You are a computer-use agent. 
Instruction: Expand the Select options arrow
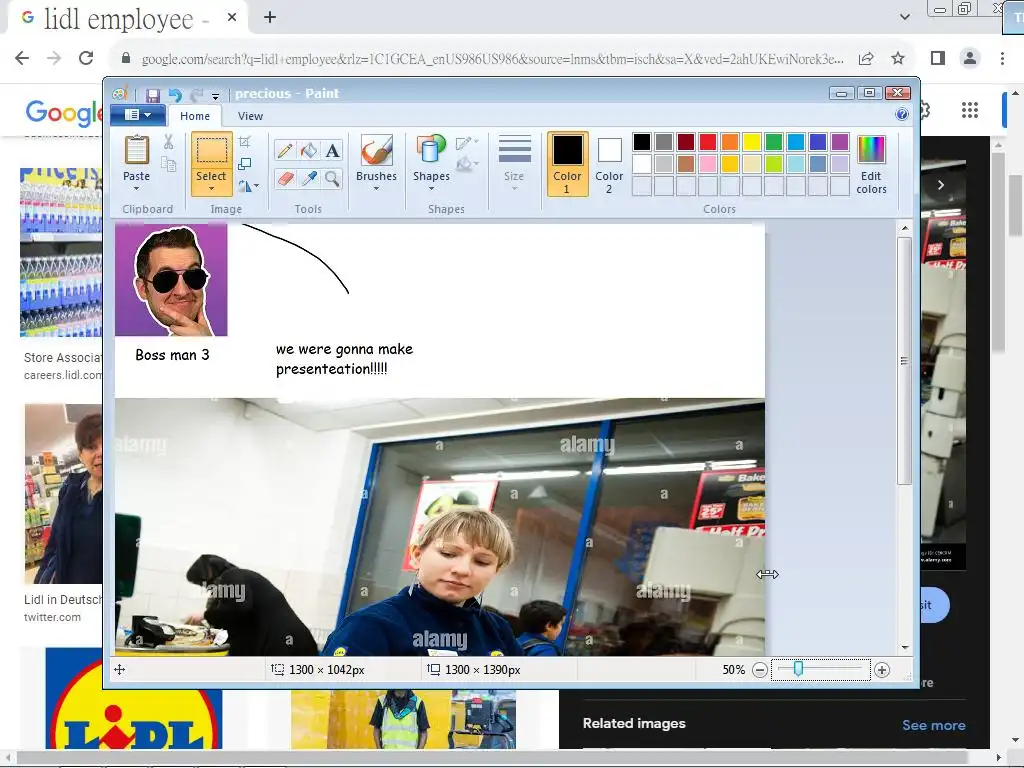pyautogui.click(x=212, y=189)
